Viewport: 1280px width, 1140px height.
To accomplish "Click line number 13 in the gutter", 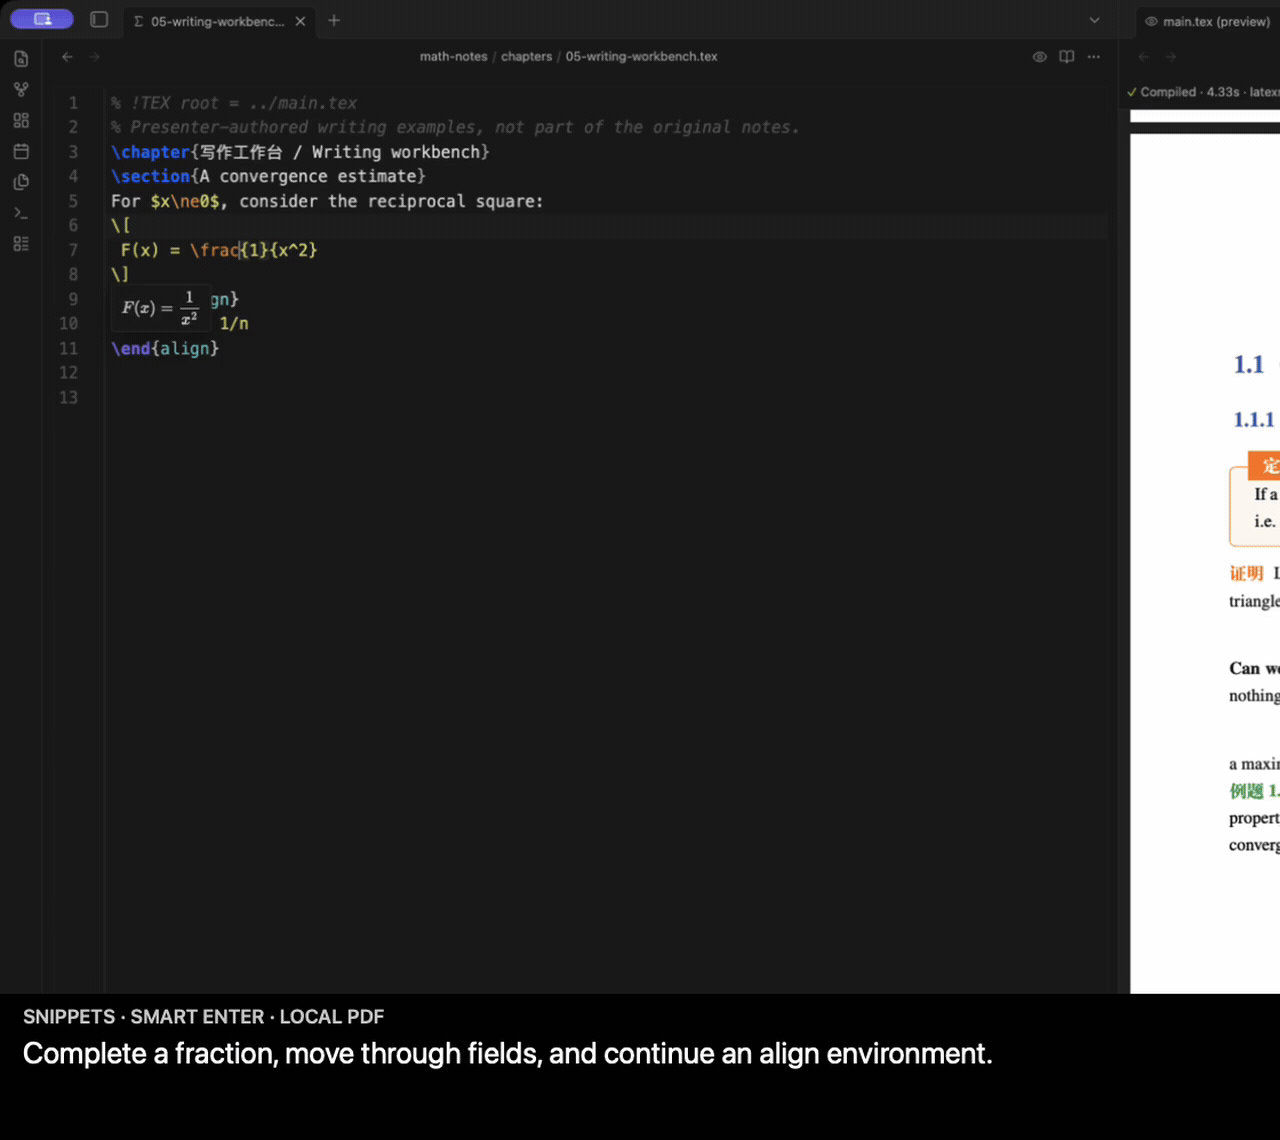I will pos(68,397).
